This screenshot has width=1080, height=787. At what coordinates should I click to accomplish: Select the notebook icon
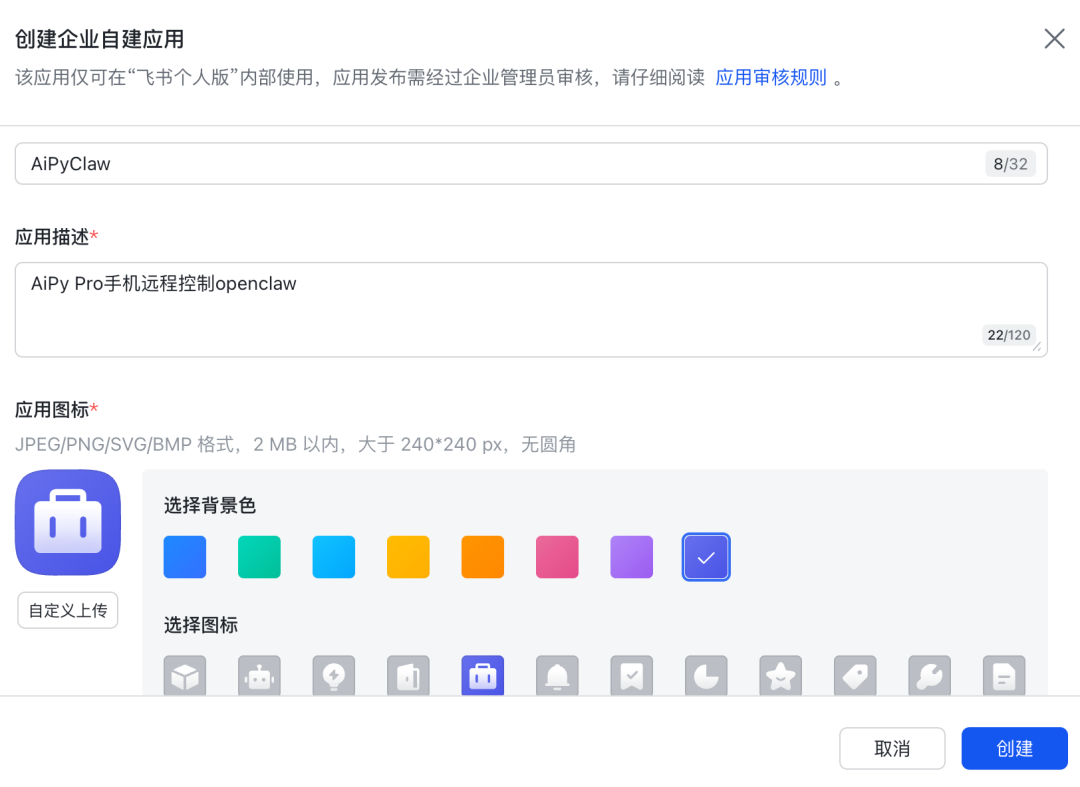click(408, 675)
